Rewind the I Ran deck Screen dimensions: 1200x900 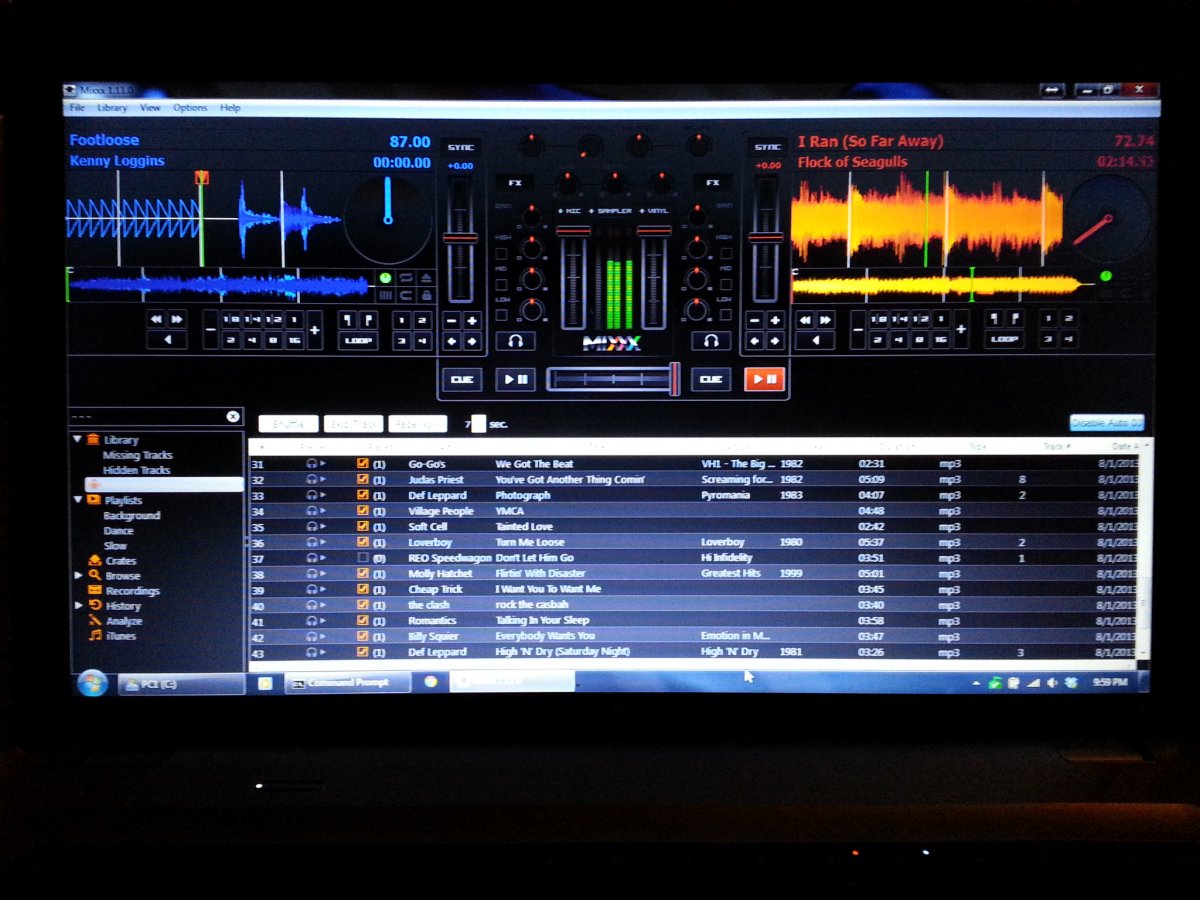(804, 319)
